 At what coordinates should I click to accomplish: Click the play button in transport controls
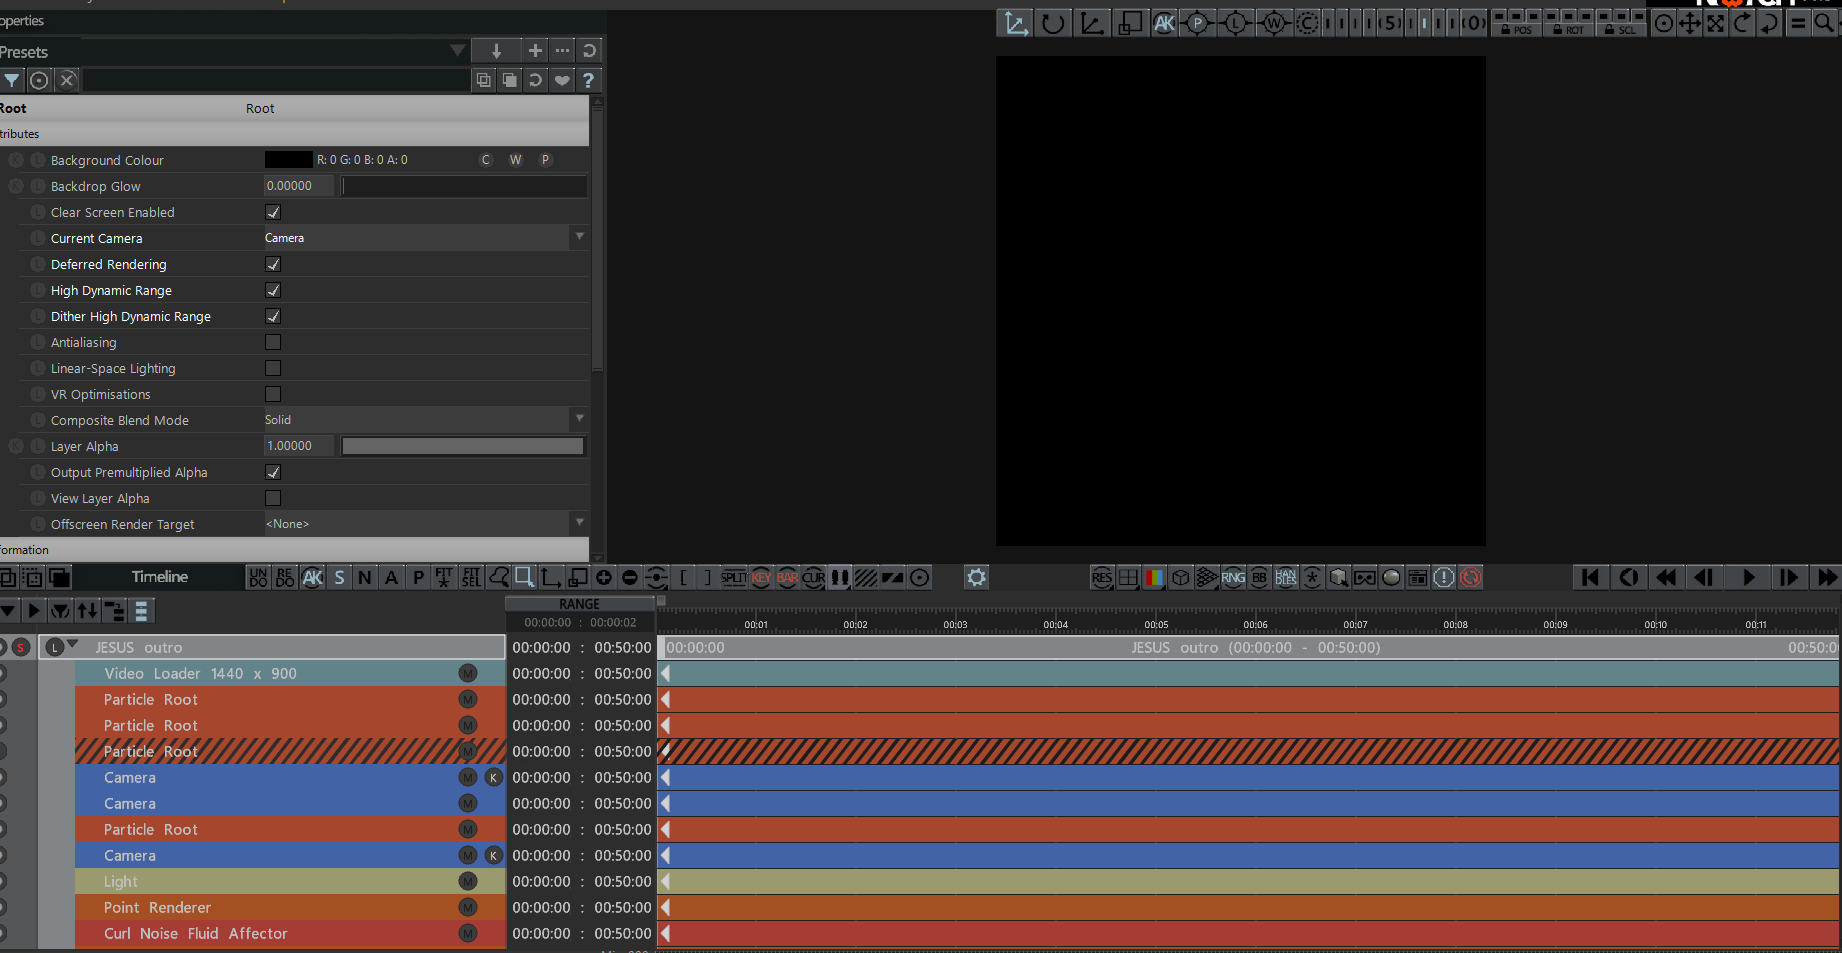(1748, 577)
